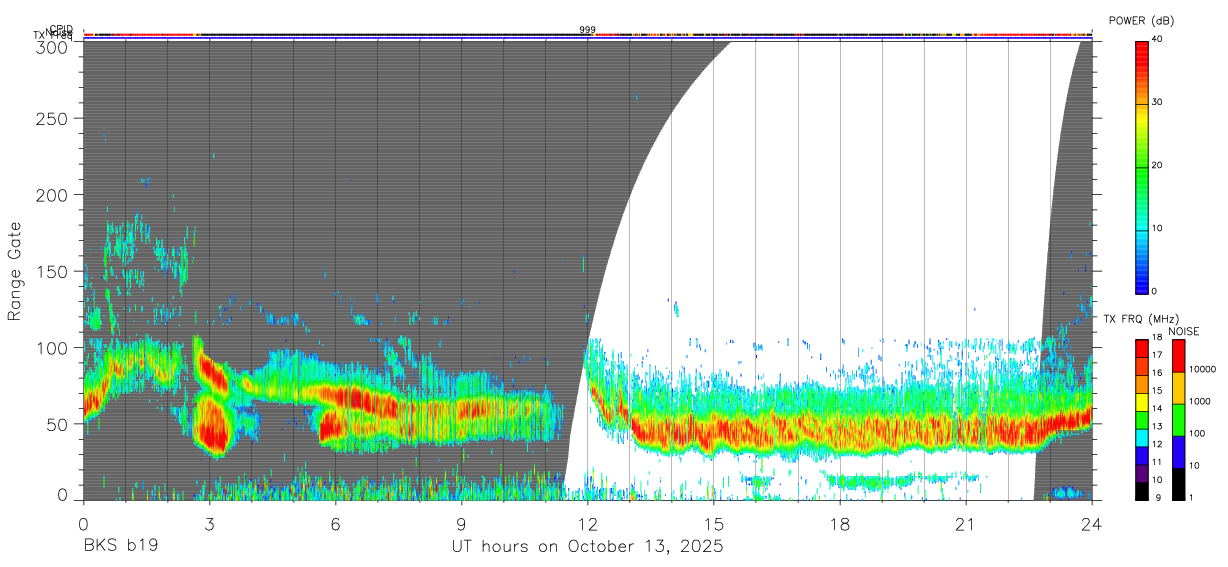Click the '6' UT hour axis label
The width and height of the screenshot is (1228, 567).
point(335,523)
